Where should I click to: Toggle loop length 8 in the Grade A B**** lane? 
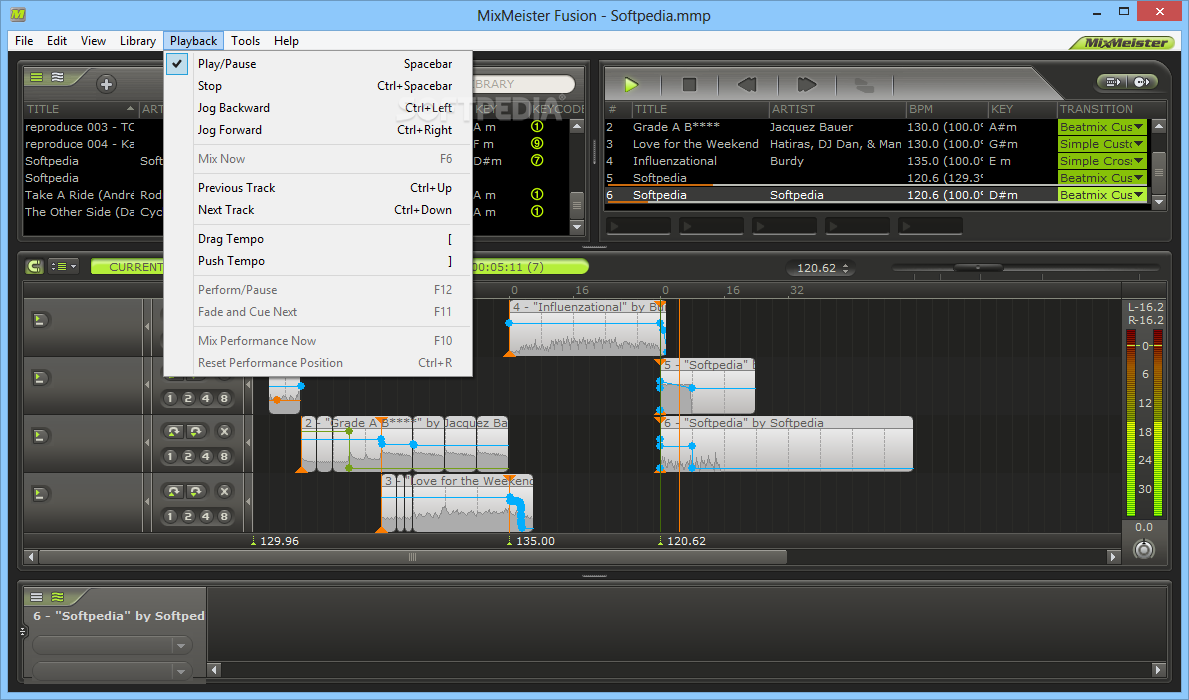224,457
